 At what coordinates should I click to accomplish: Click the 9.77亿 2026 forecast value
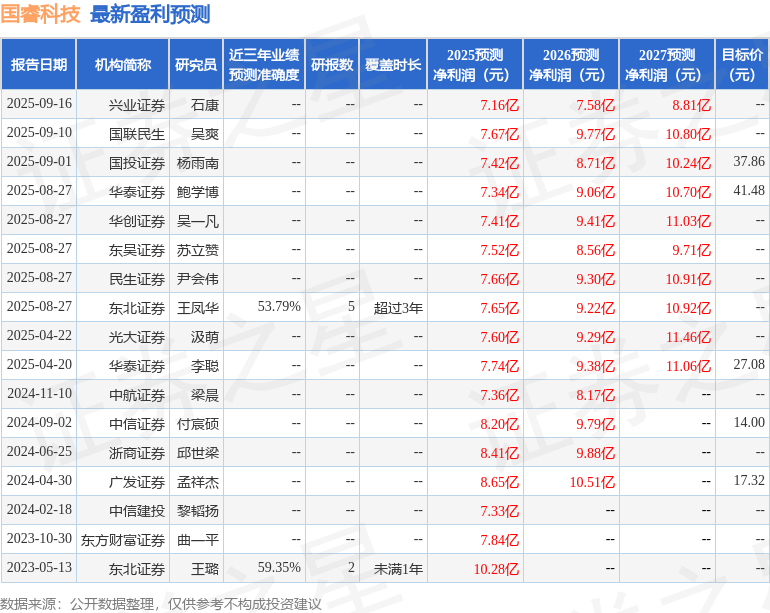(x=595, y=134)
